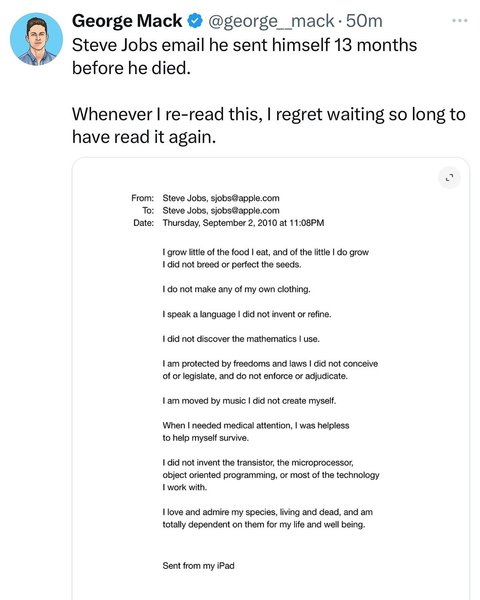The width and height of the screenshot is (480, 600).
Task: Click 'I speak a language I did not invent'
Action: (x=247, y=314)
